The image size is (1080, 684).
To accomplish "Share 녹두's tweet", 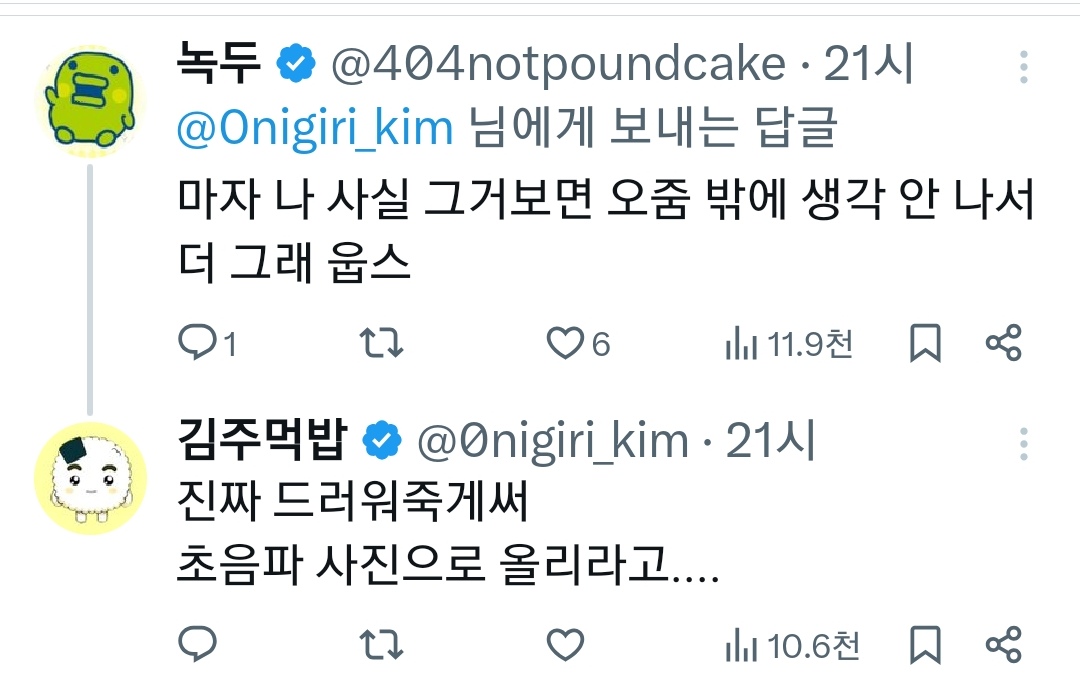I will tap(1003, 344).
